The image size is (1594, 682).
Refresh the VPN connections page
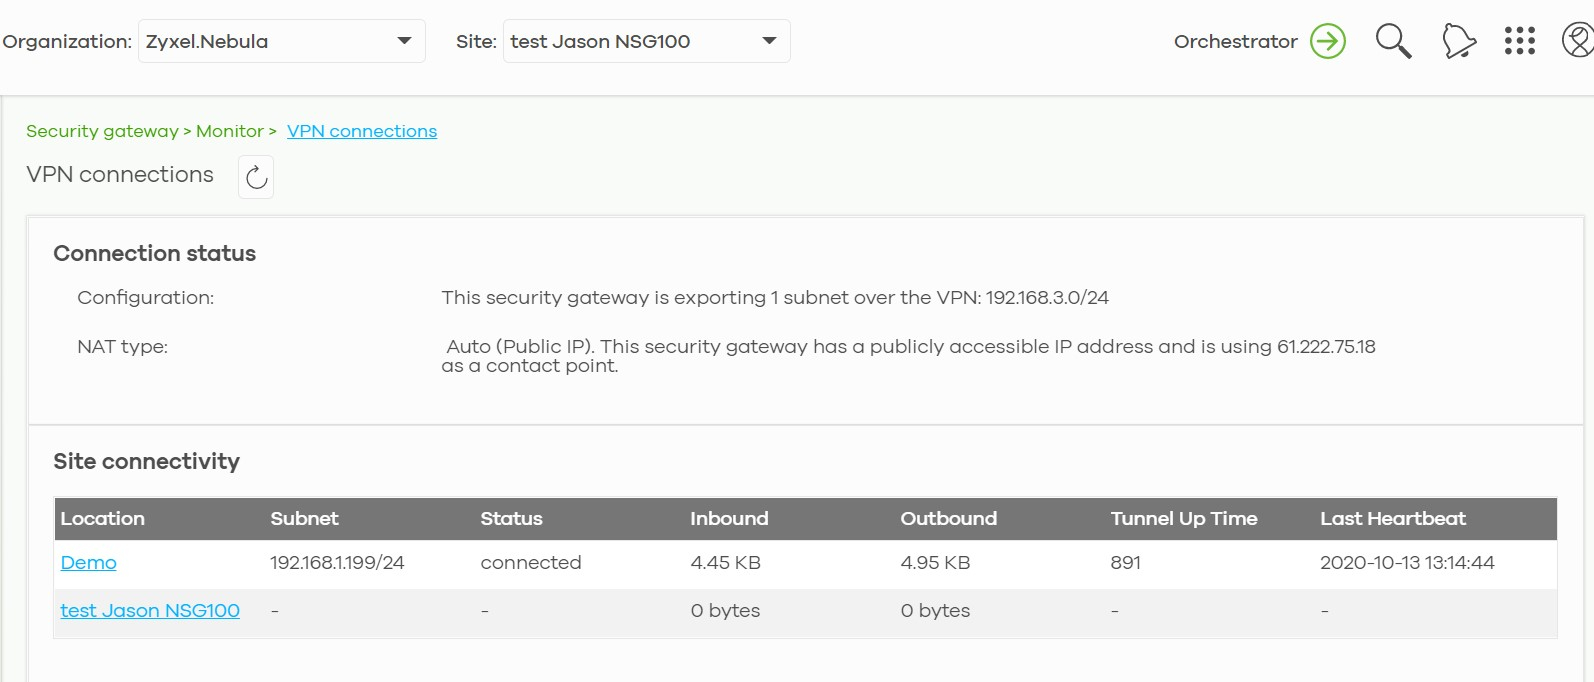(256, 177)
